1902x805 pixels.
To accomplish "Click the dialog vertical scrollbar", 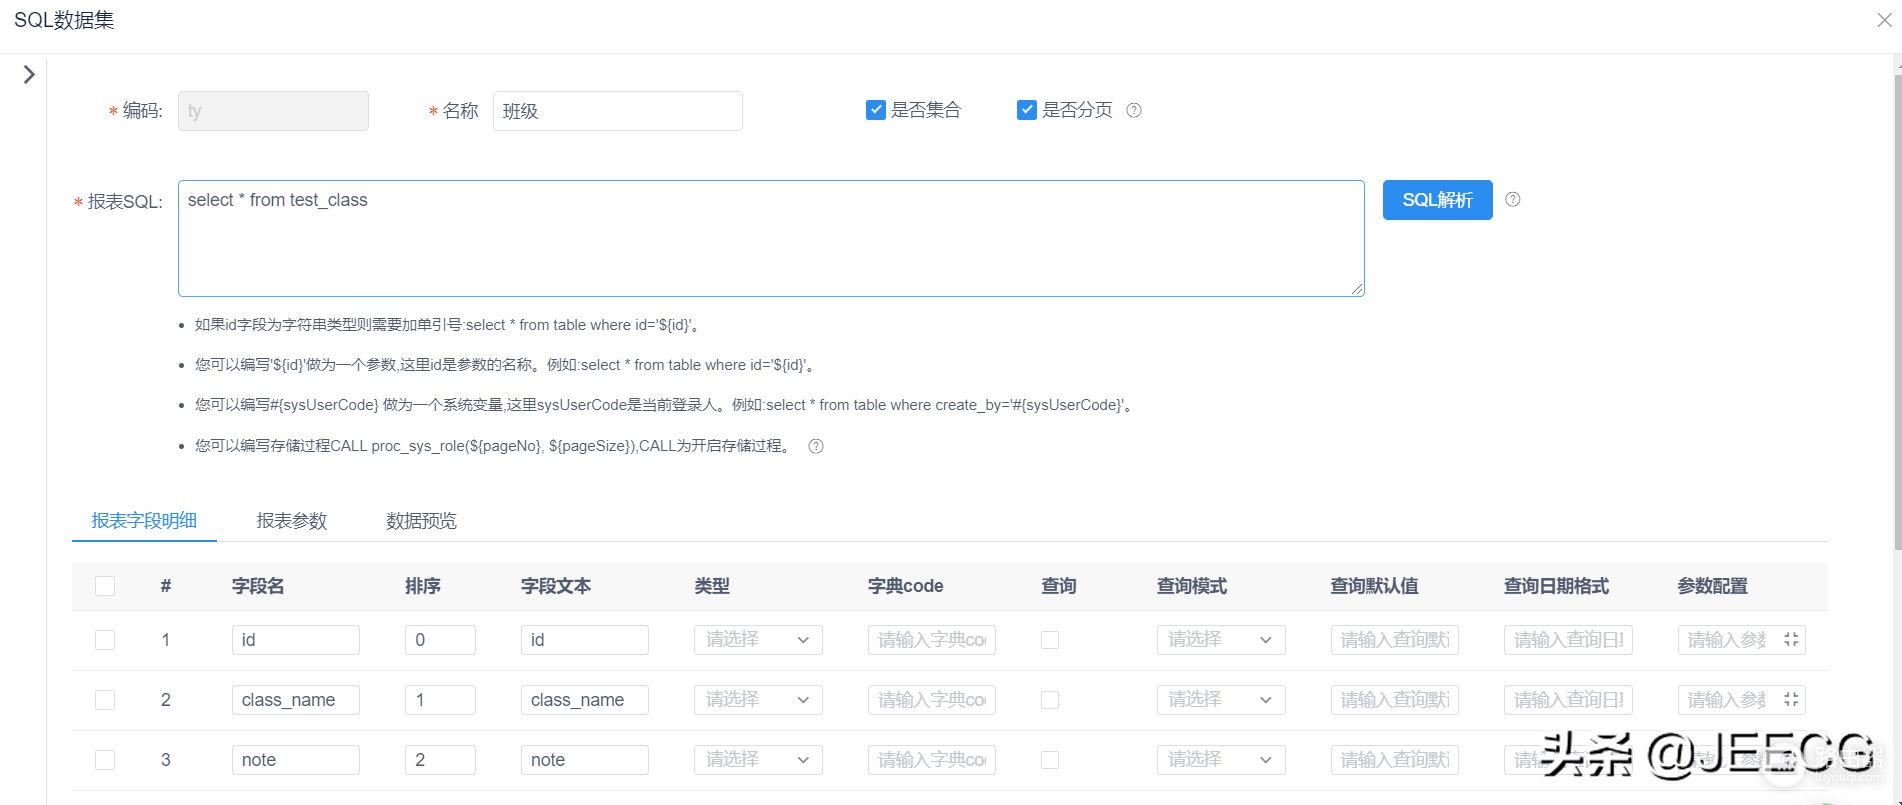I will (1897, 310).
